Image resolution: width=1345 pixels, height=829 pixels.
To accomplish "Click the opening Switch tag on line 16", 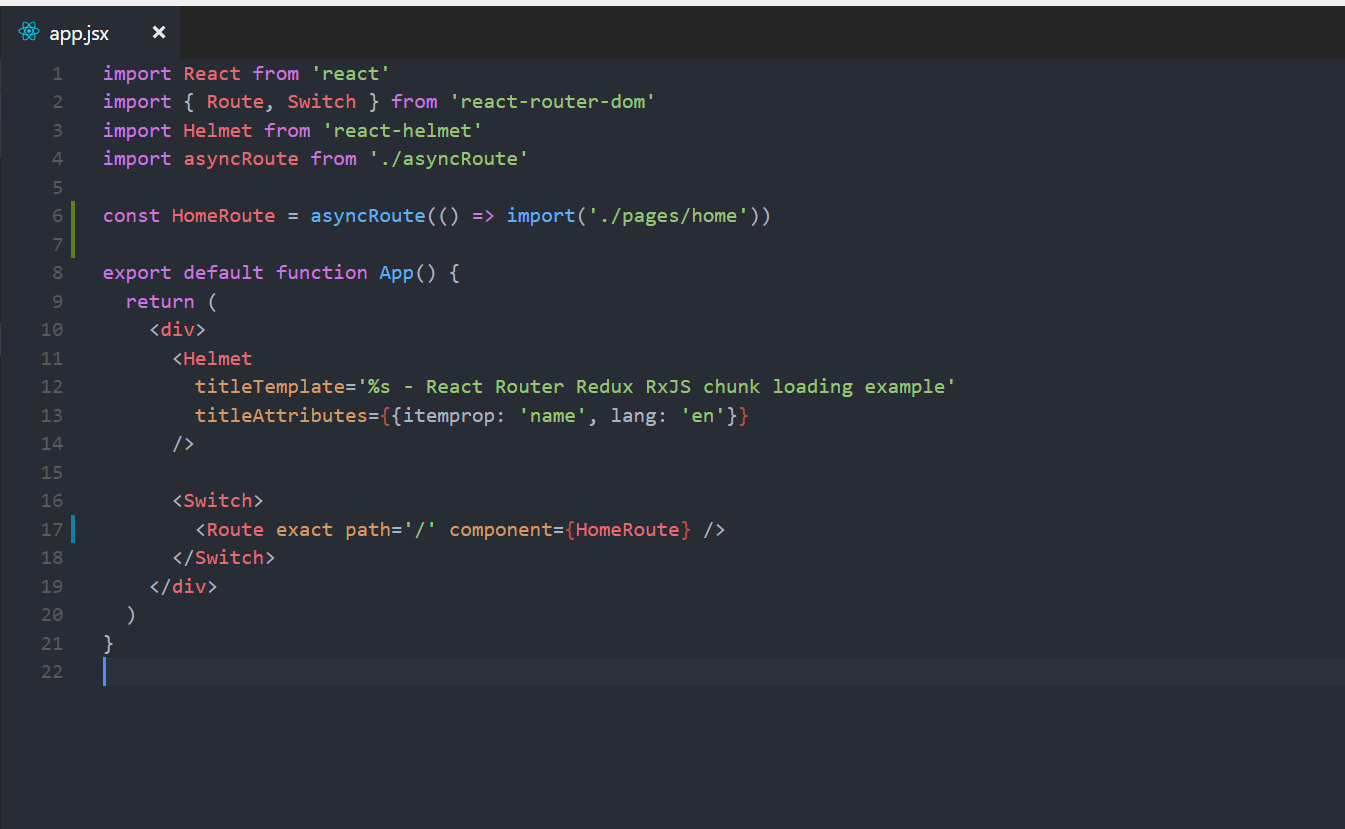I will 218,501.
